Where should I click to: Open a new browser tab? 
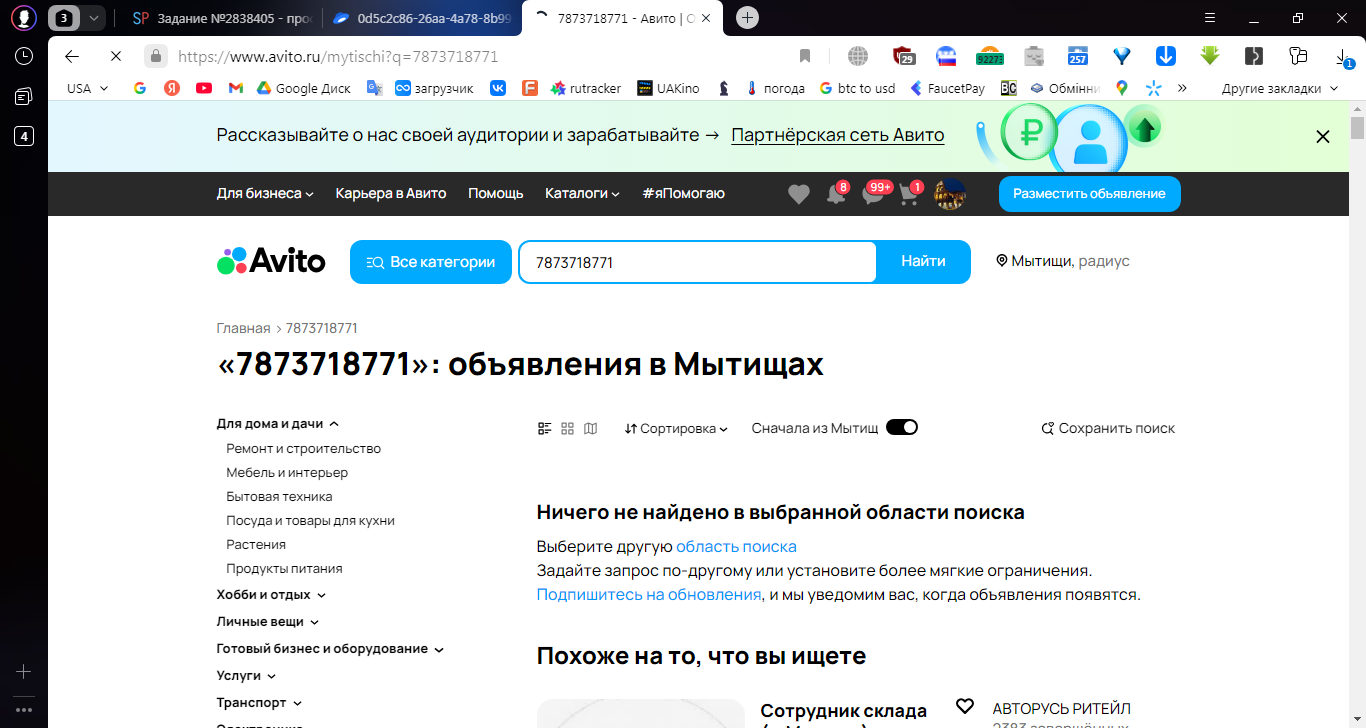click(747, 17)
